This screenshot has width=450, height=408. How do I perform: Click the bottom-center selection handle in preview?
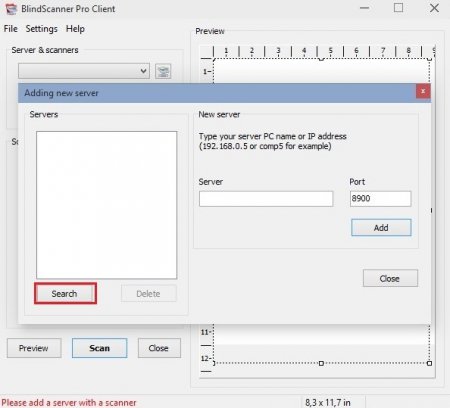click(321, 363)
